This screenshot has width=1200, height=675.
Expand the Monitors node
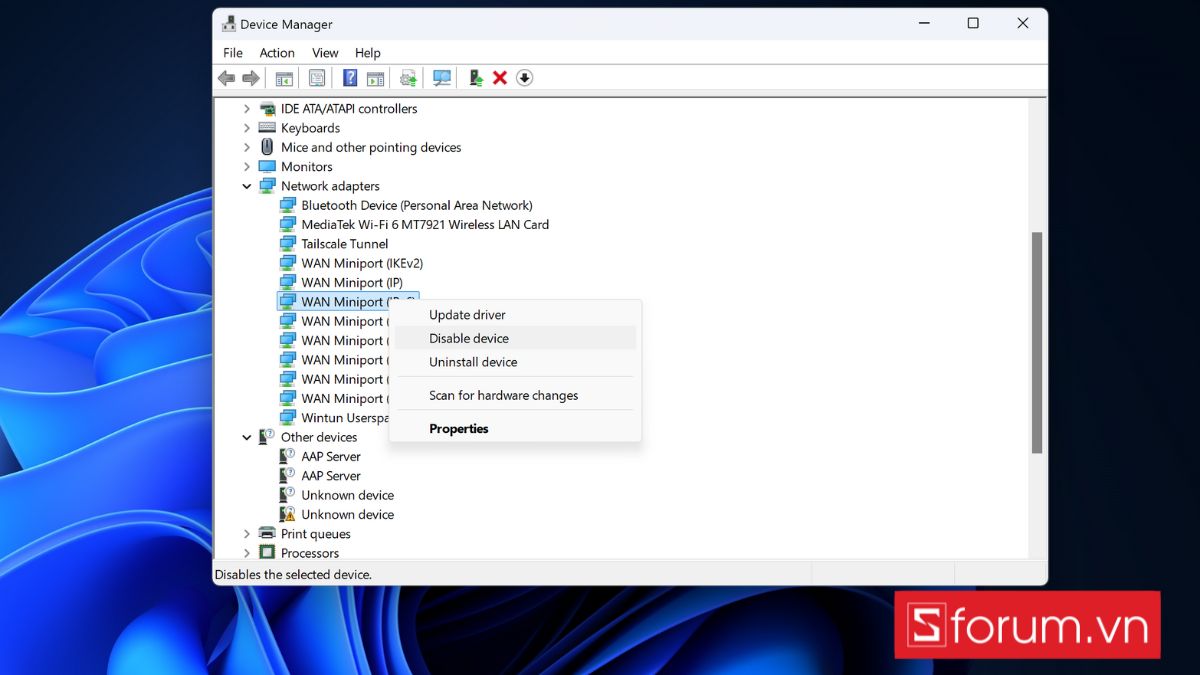click(x=247, y=166)
